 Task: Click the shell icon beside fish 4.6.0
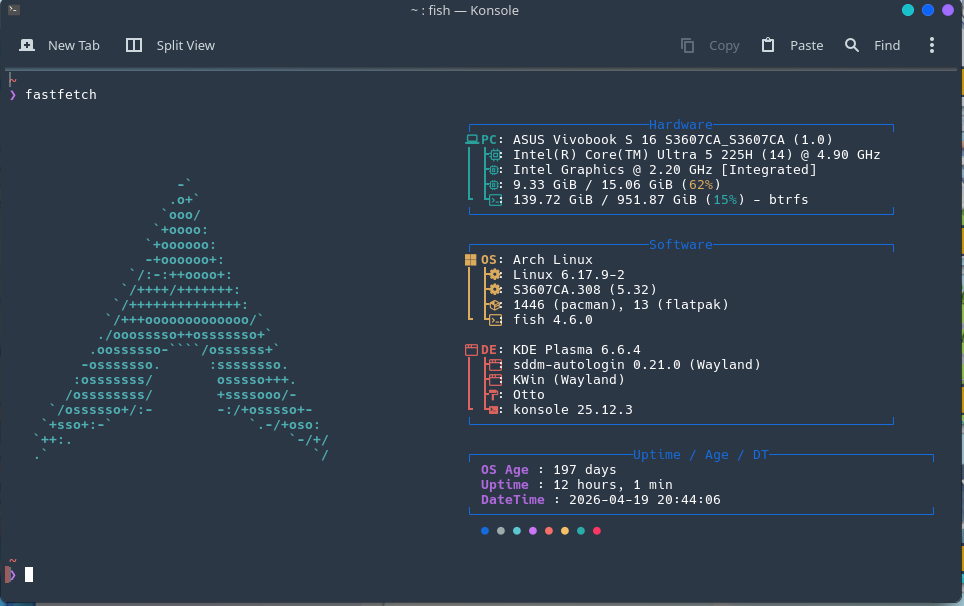pyautogui.click(x=496, y=320)
